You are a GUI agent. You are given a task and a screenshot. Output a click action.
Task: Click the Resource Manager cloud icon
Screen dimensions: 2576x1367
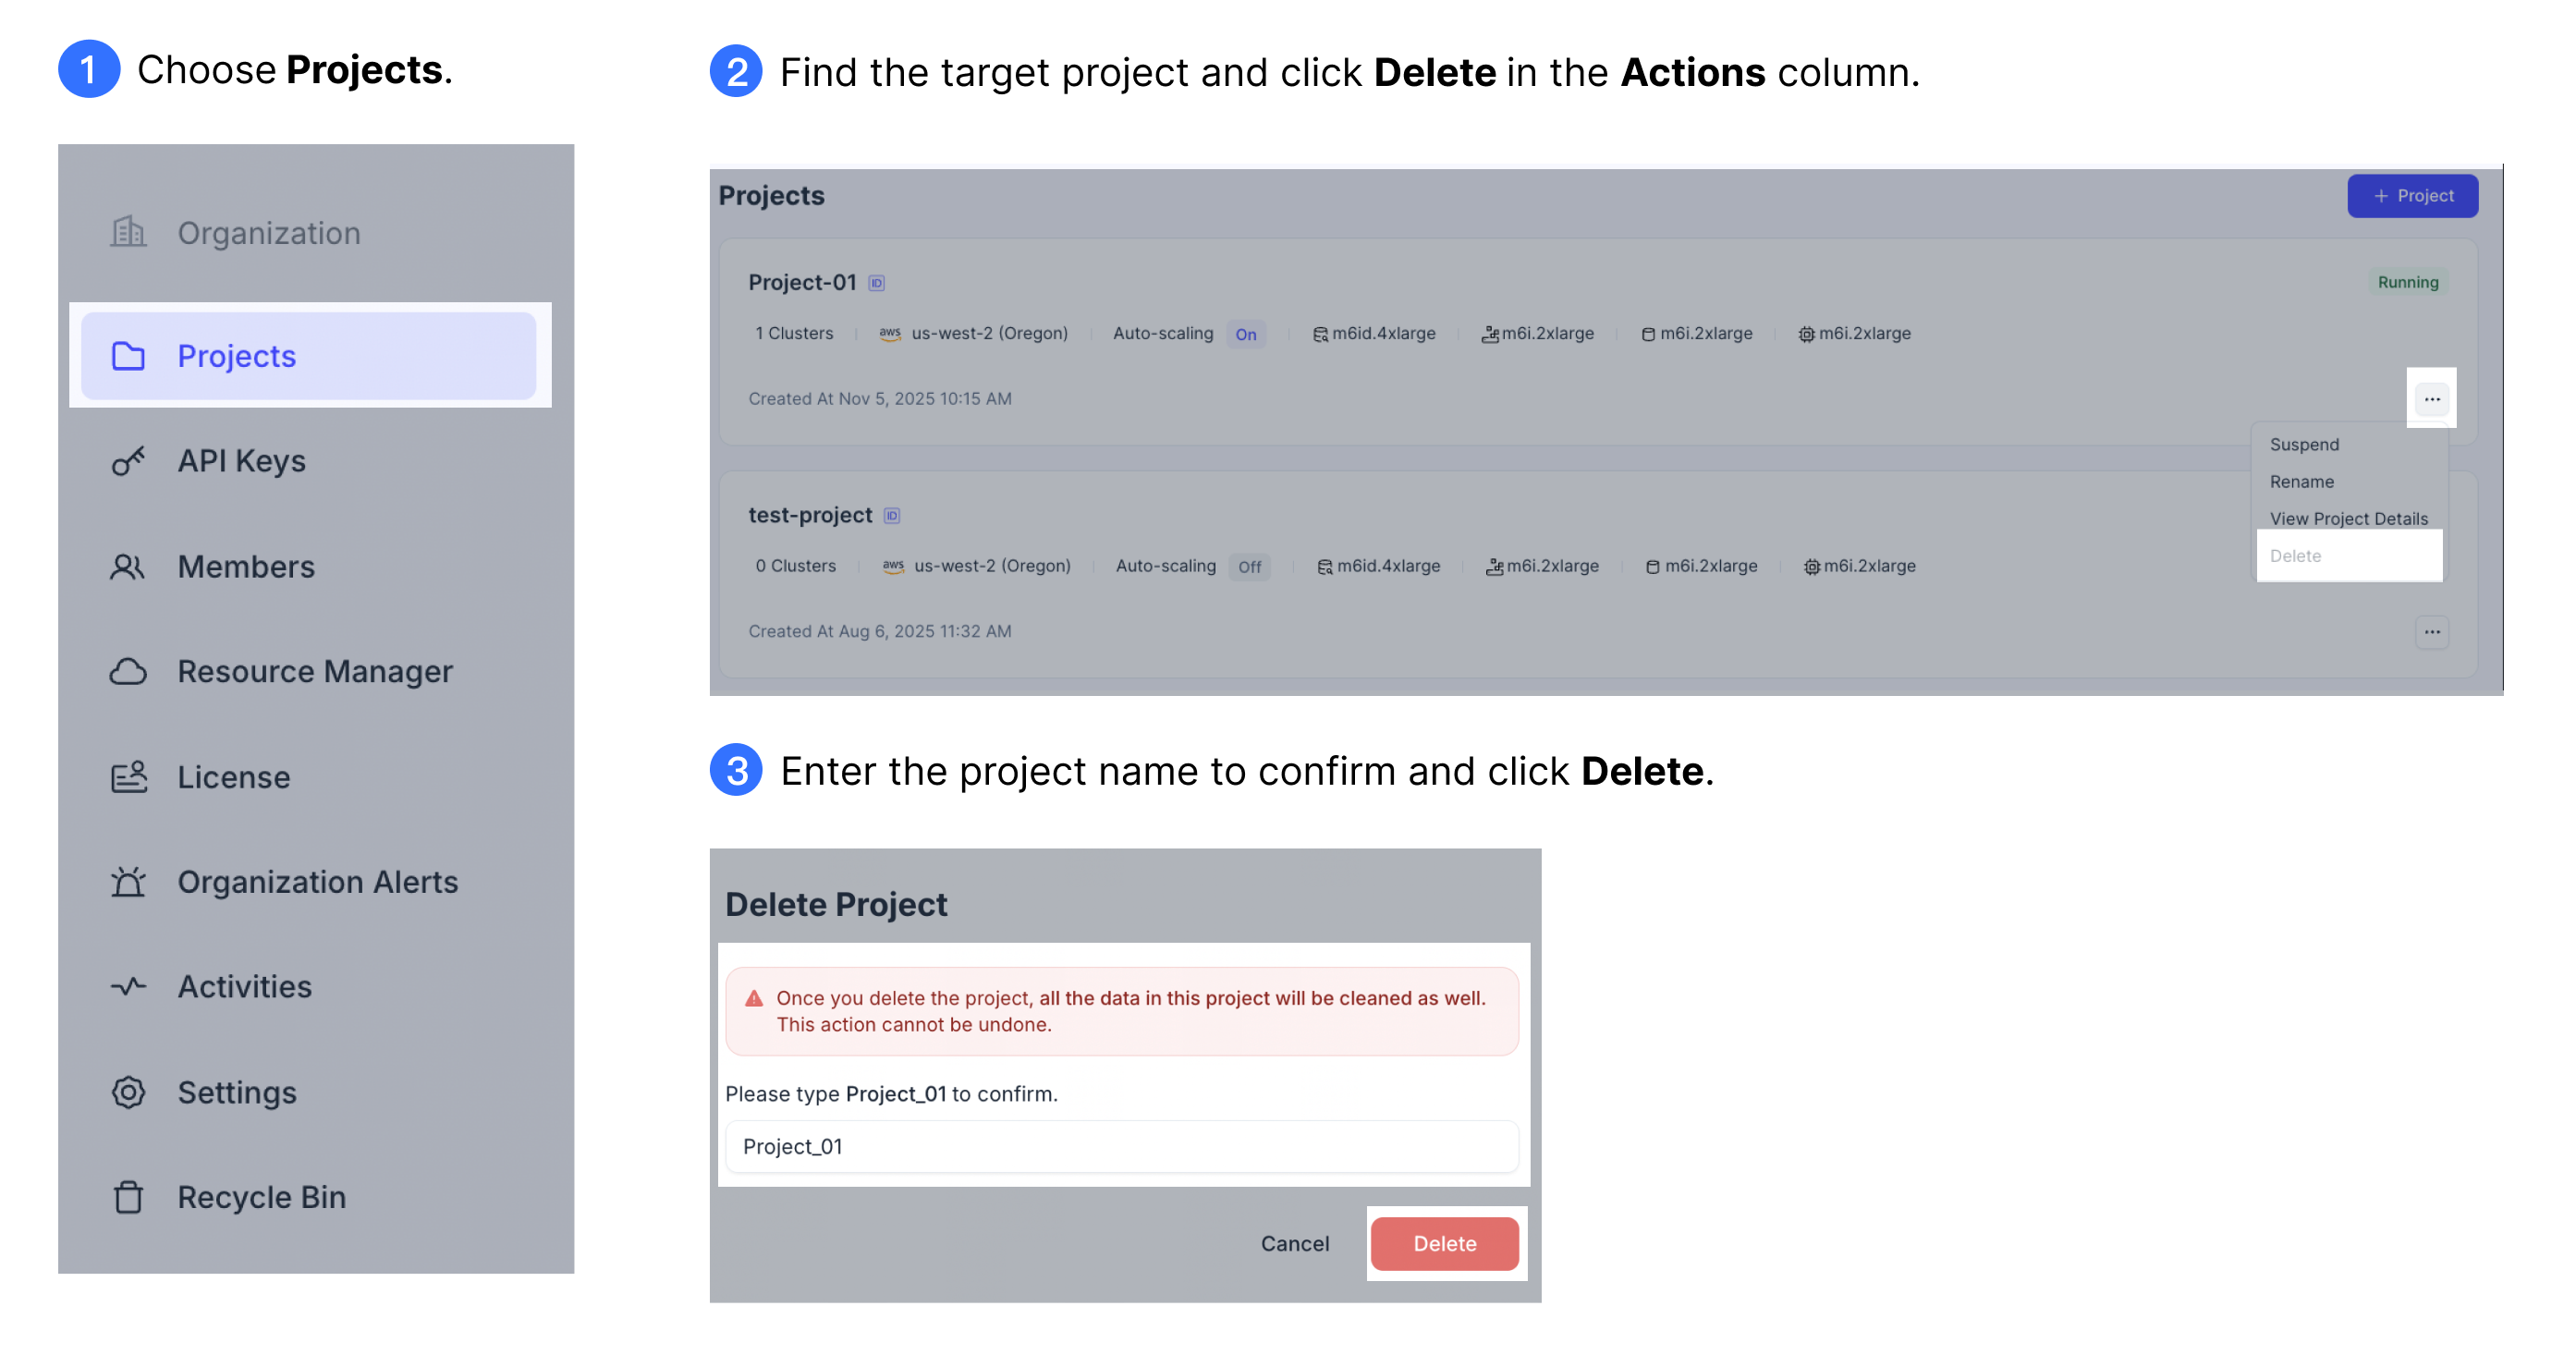point(128,671)
